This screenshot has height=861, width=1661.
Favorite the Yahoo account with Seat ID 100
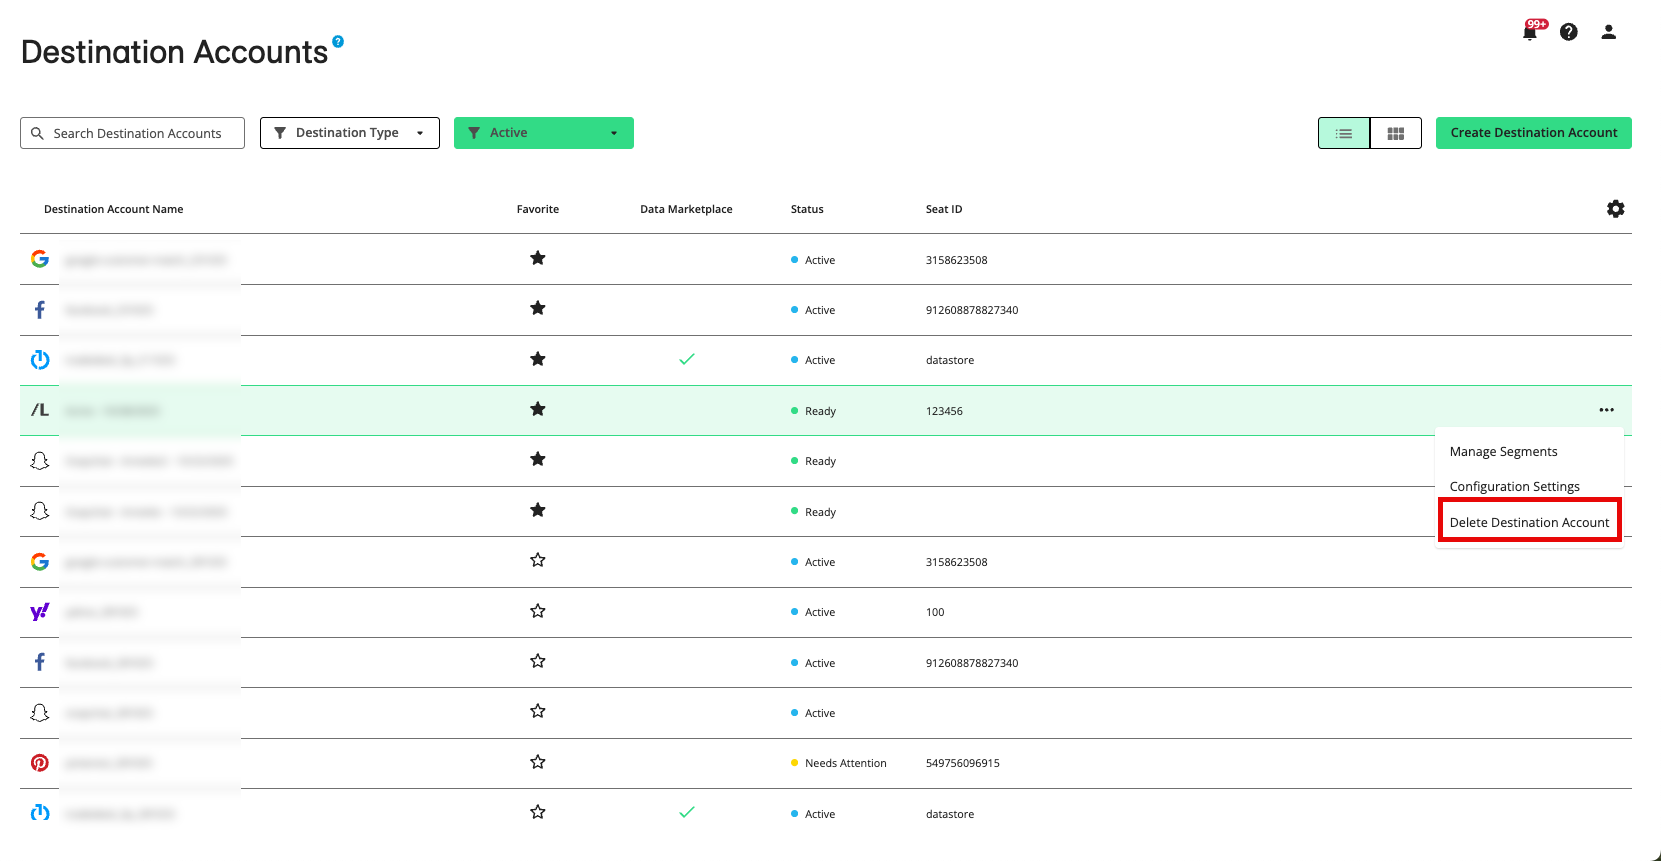click(x=538, y=611)
